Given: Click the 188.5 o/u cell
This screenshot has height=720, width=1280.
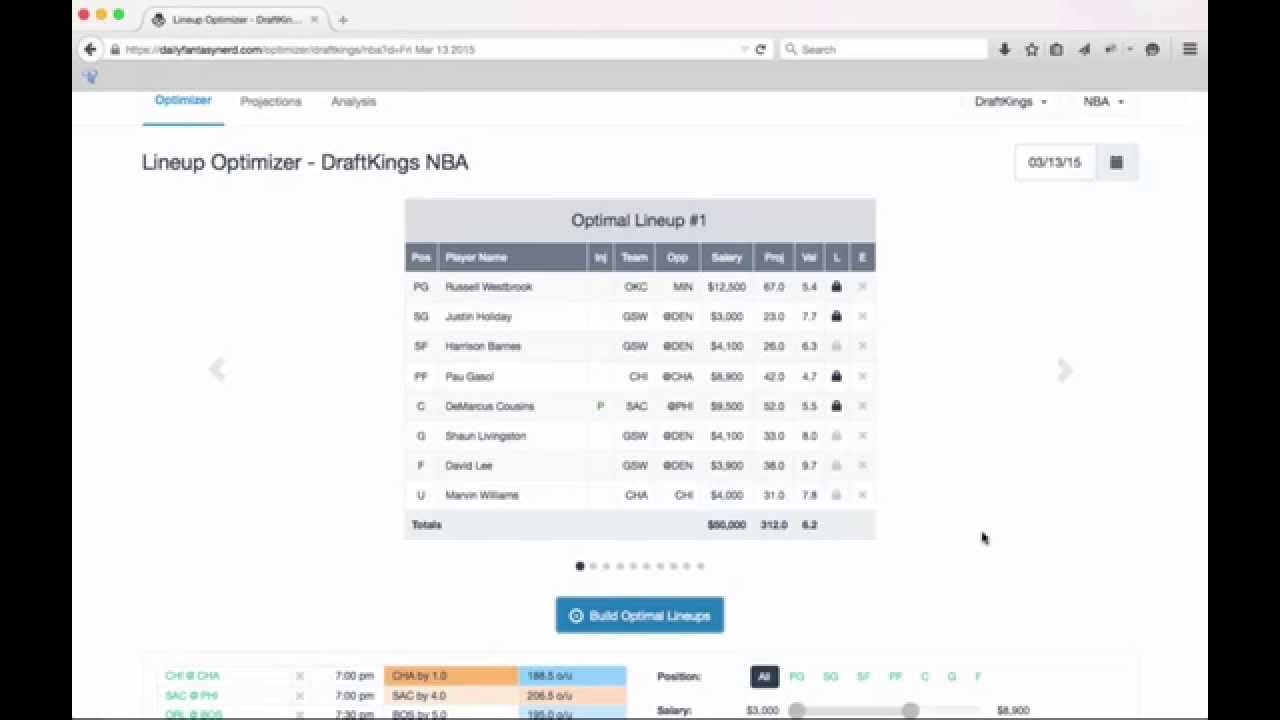Looking at the screenshot, I should (573, 676).
